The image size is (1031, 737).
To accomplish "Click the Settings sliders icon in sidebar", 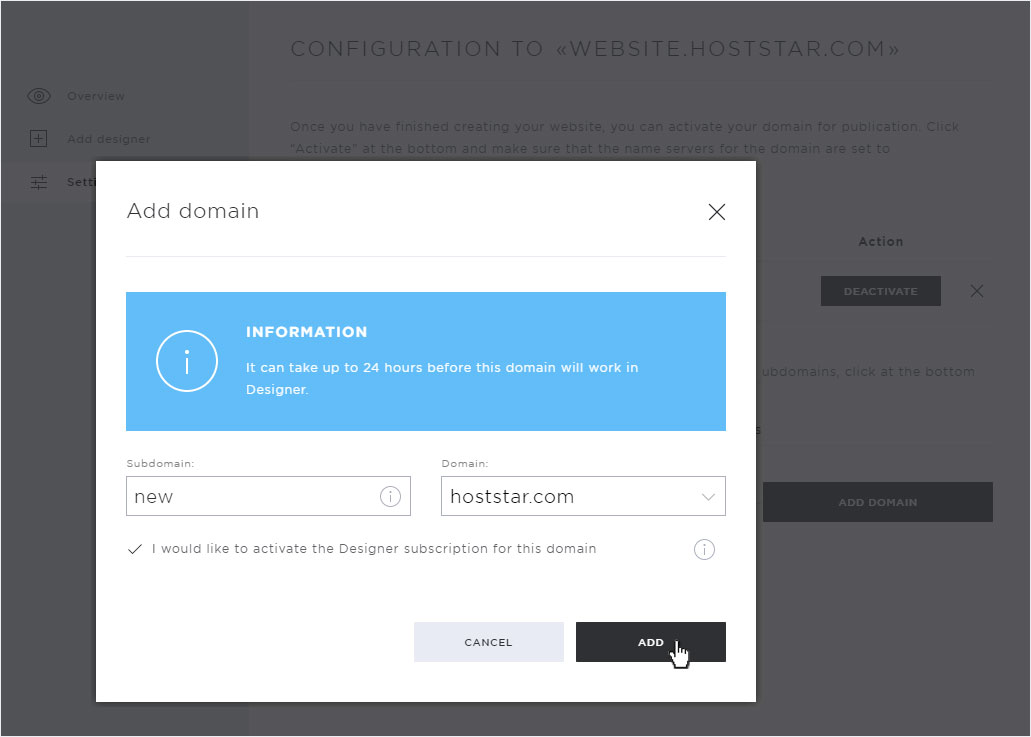I will coord(39,182).
